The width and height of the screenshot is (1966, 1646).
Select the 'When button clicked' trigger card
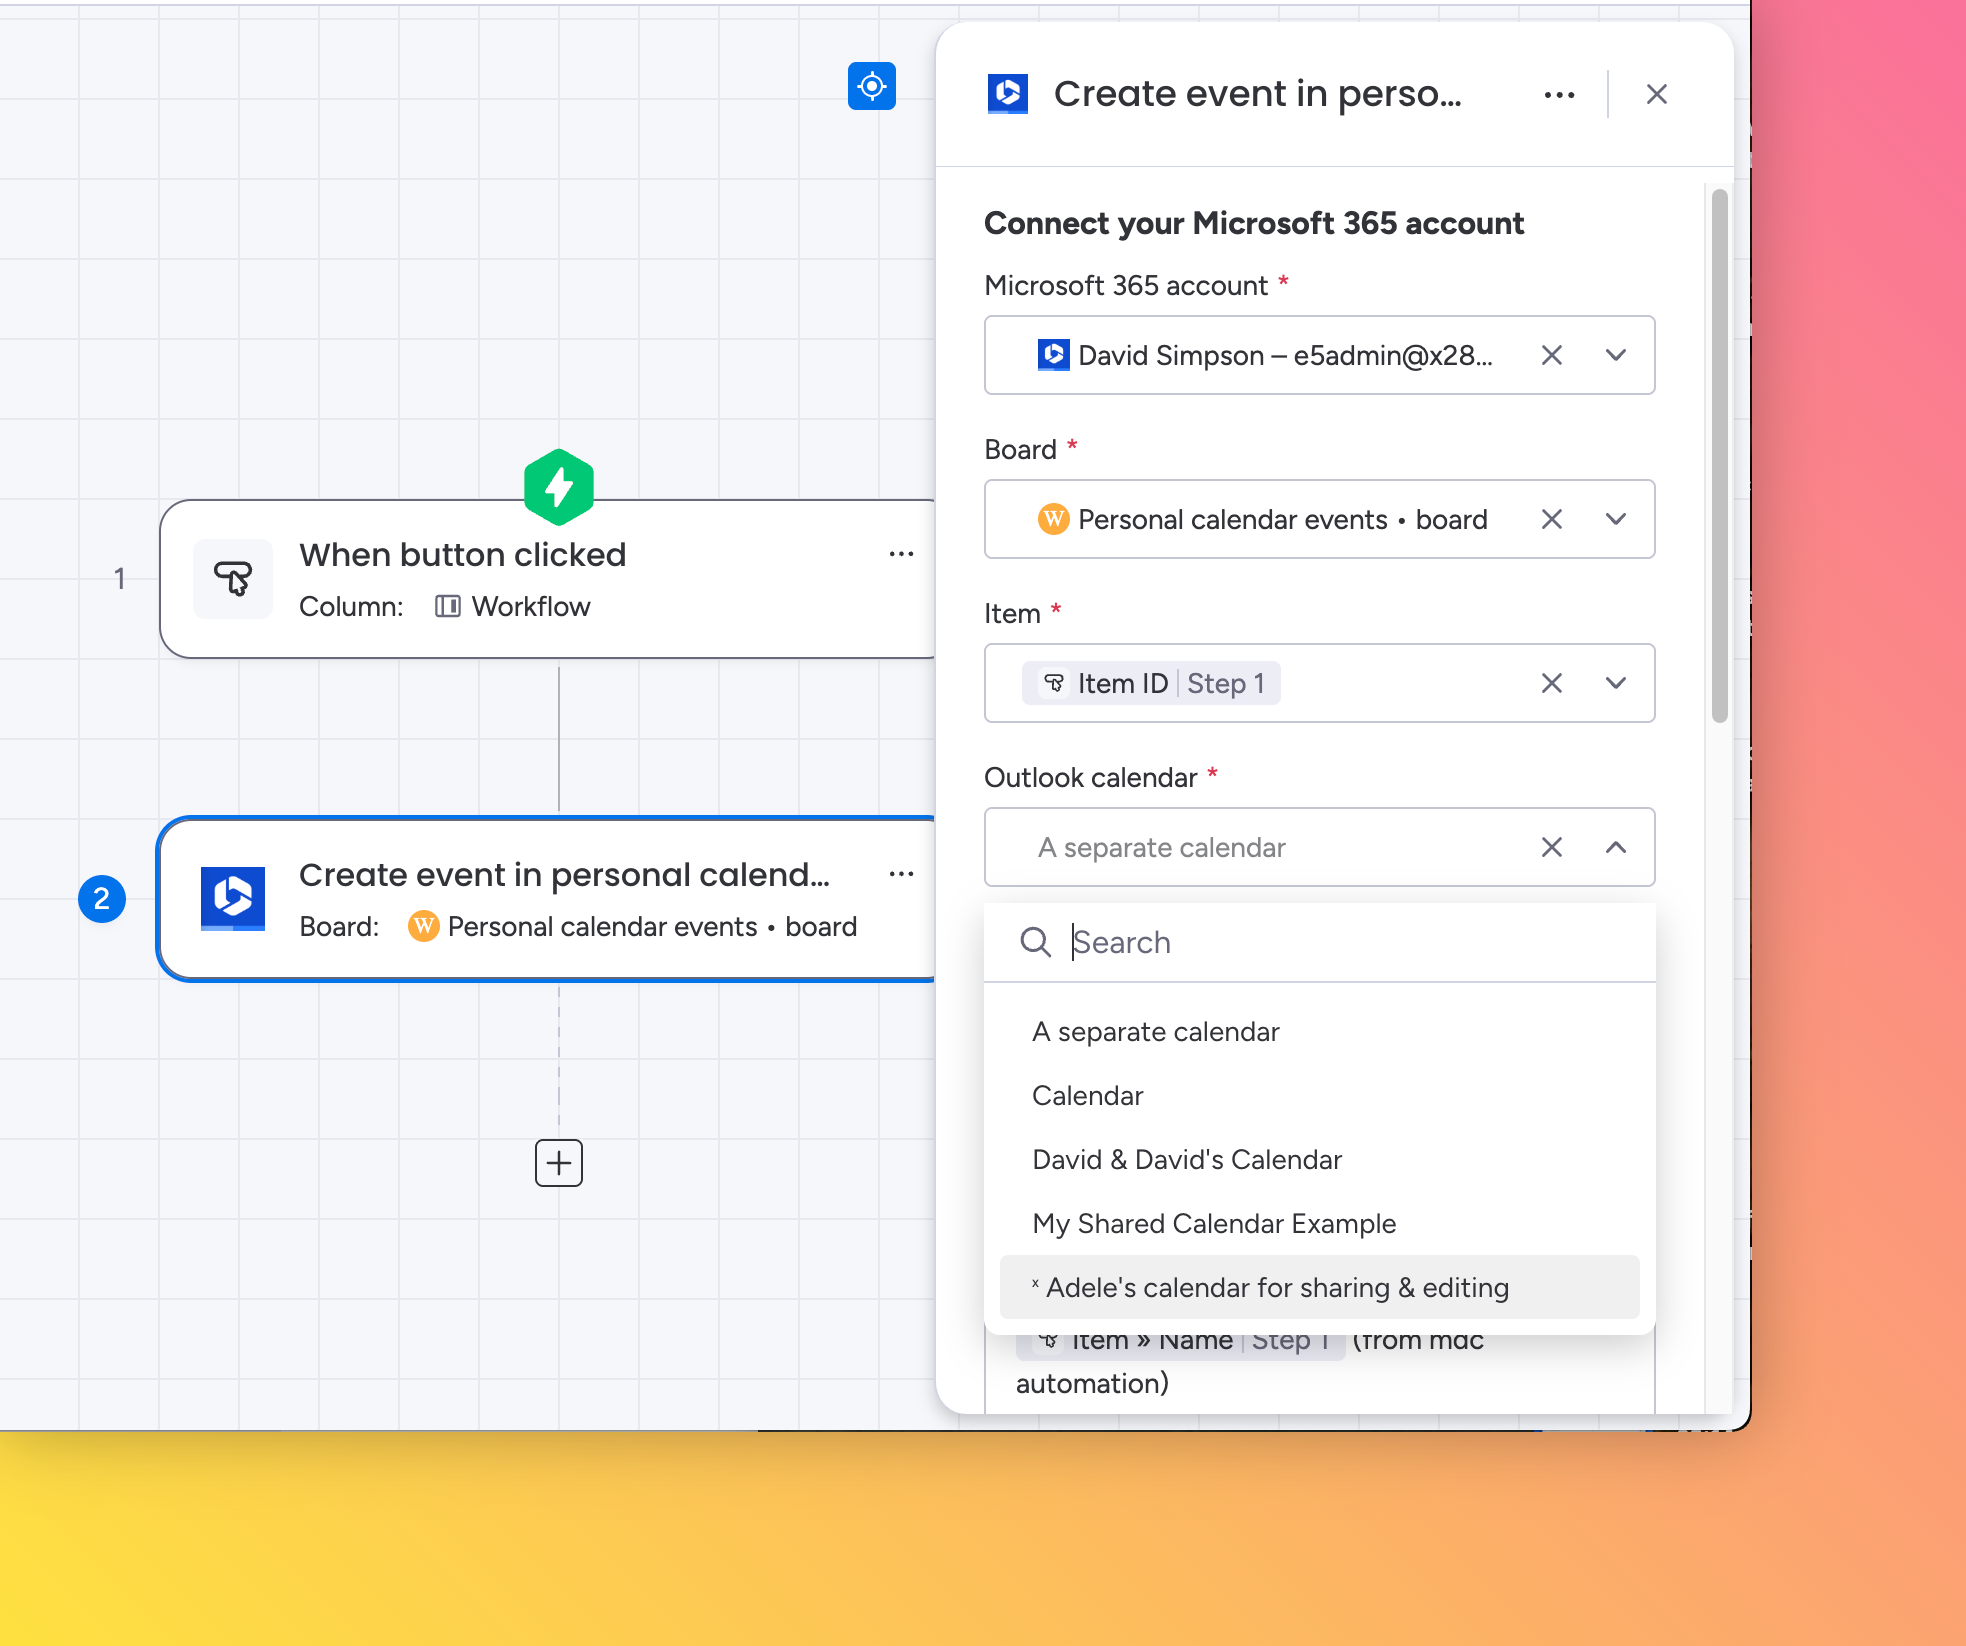click(548, 579)
